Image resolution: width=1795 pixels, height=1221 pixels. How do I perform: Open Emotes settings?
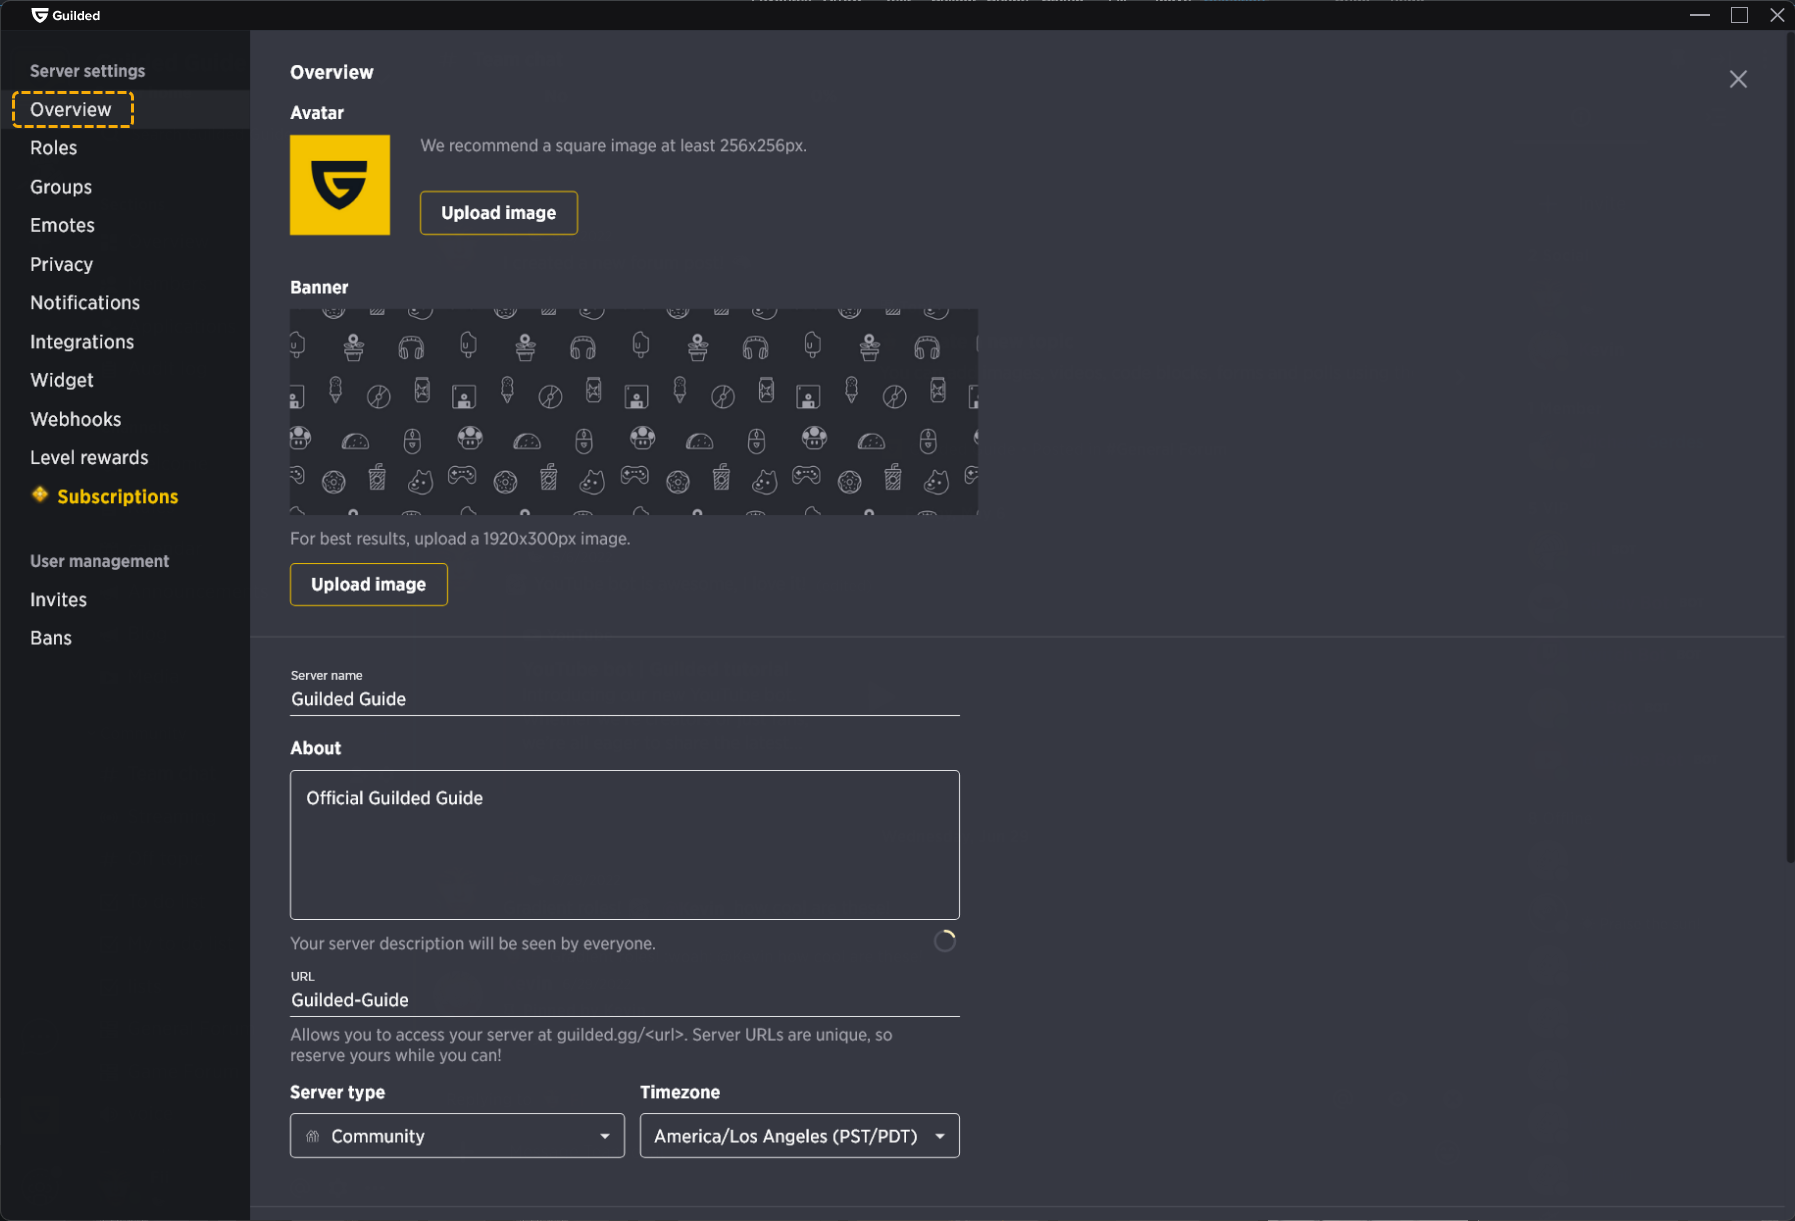(62, 225)
